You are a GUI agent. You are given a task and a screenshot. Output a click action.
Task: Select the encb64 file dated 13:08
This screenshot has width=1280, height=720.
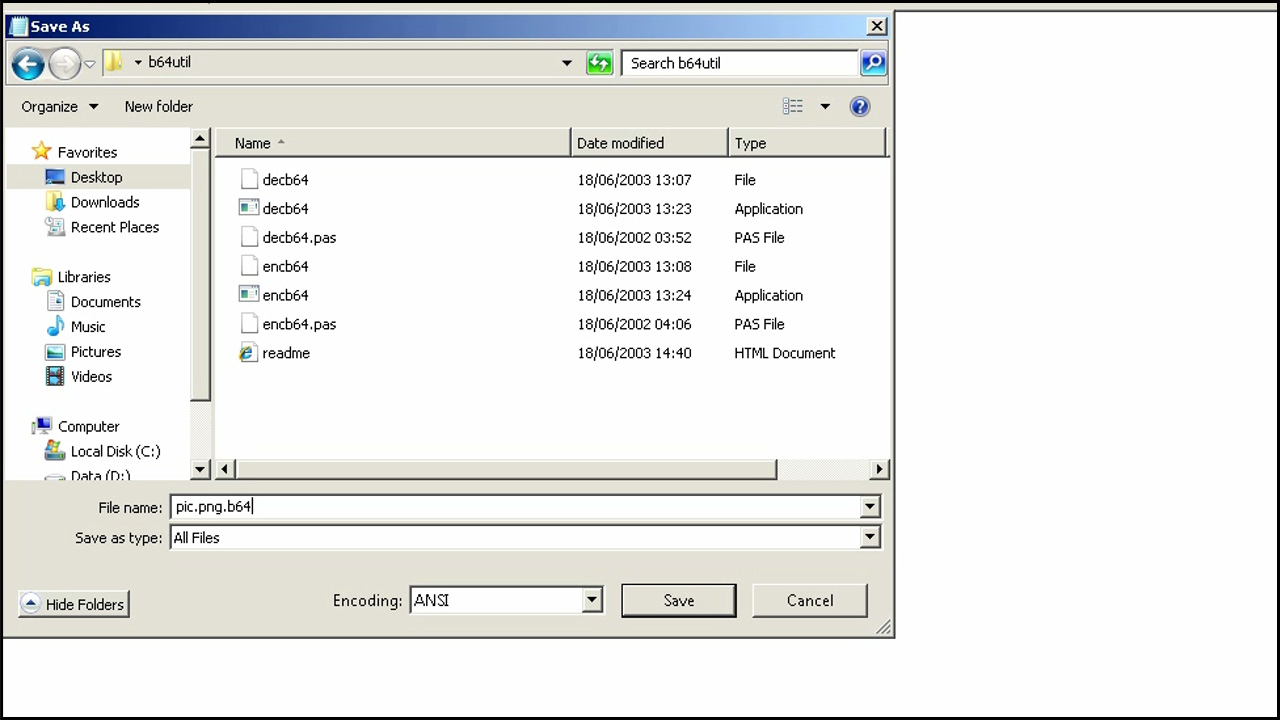point(285,267)
